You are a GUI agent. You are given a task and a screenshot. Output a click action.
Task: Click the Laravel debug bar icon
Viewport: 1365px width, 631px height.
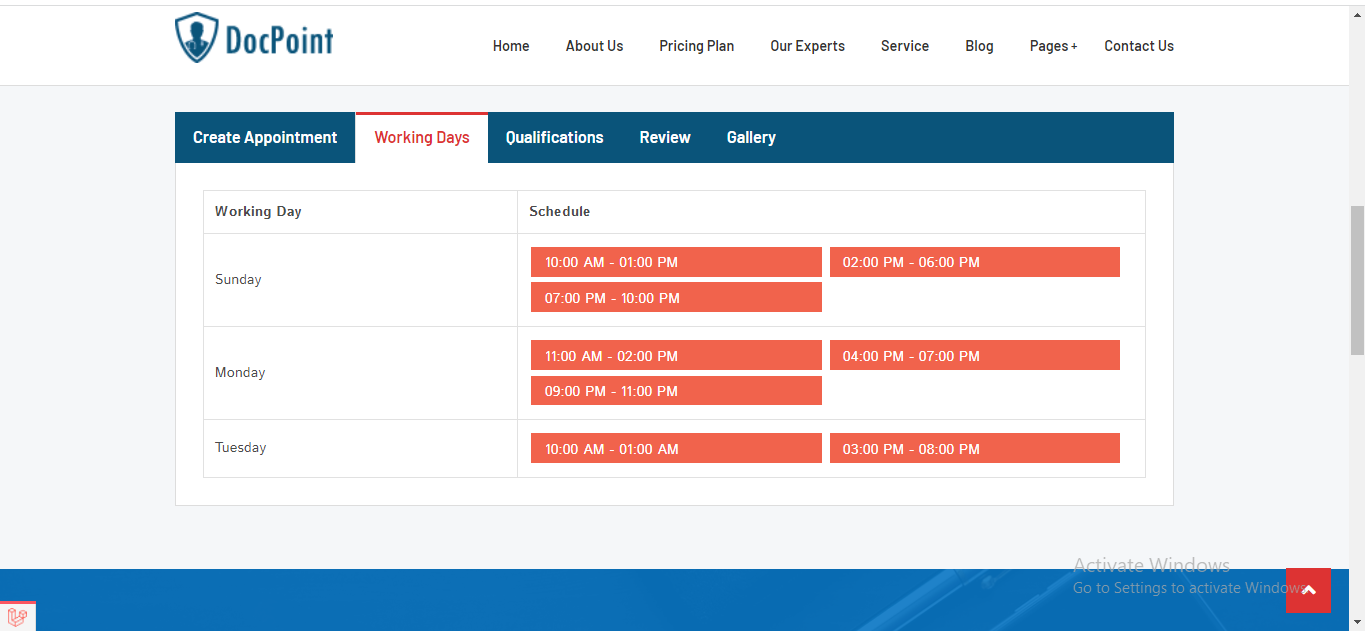click(17, 617)
